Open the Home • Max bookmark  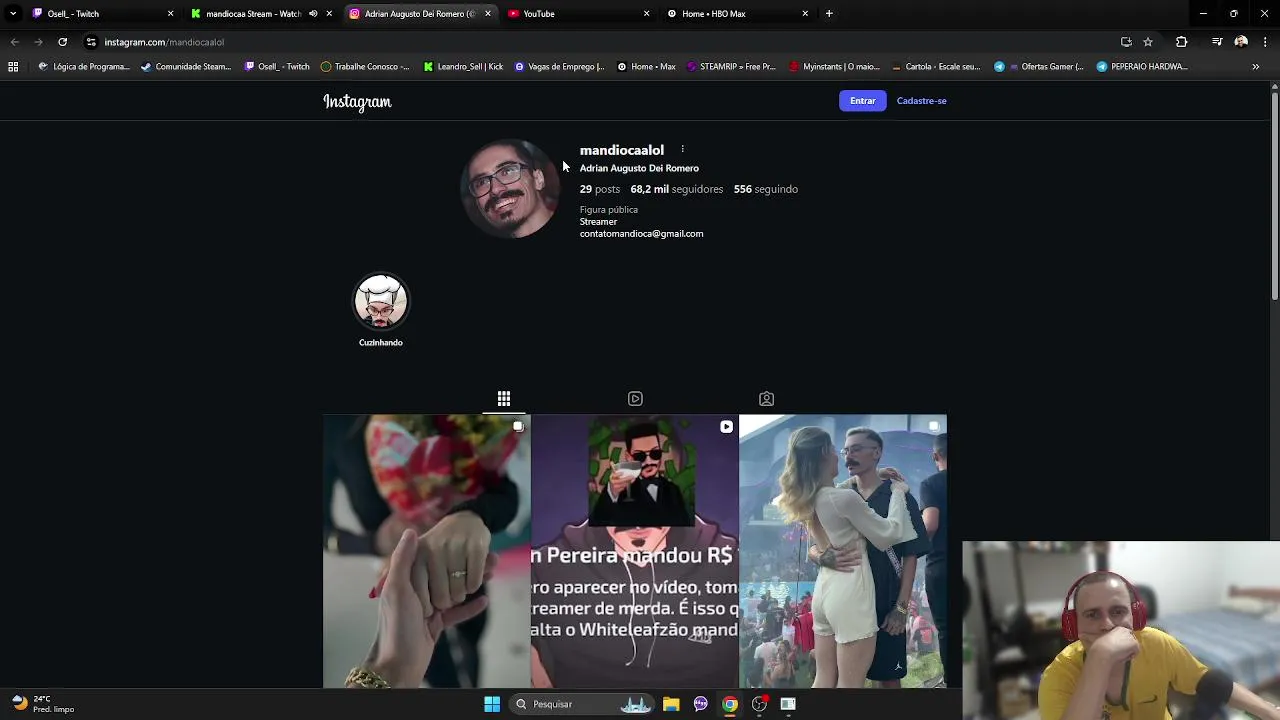[646, 67]
